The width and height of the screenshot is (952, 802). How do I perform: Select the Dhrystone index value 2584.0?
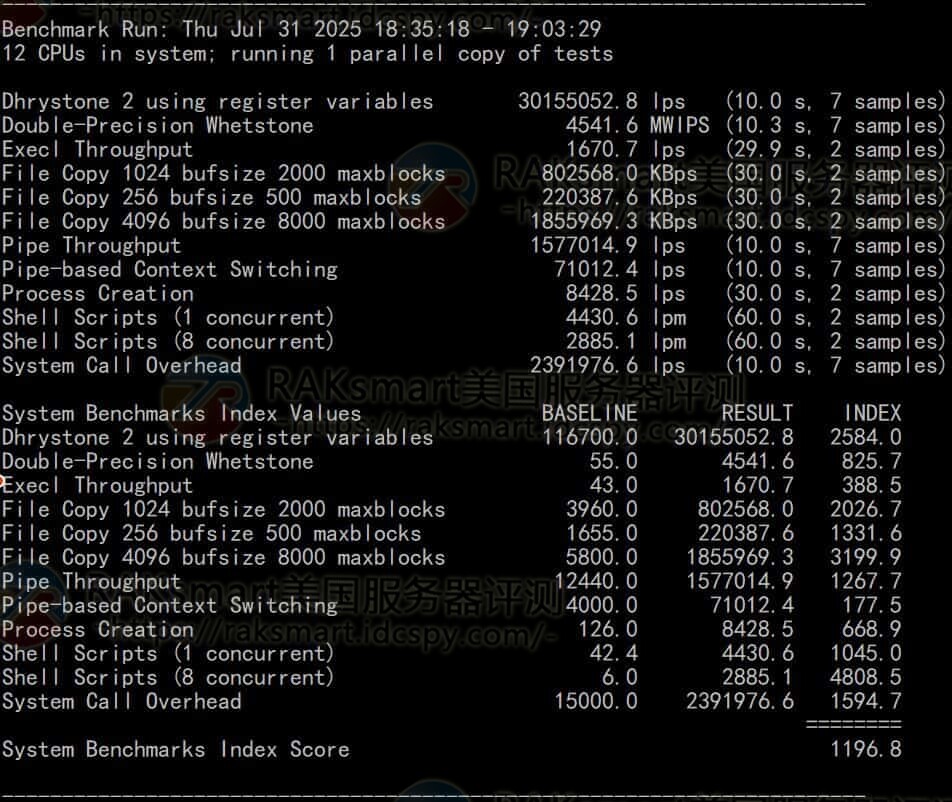tap(865, 437)
